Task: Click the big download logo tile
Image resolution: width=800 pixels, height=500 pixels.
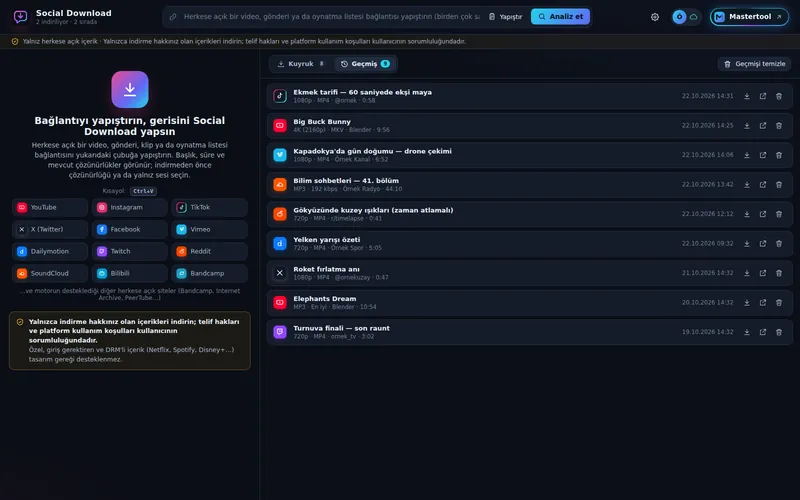Action: [130, 89]
